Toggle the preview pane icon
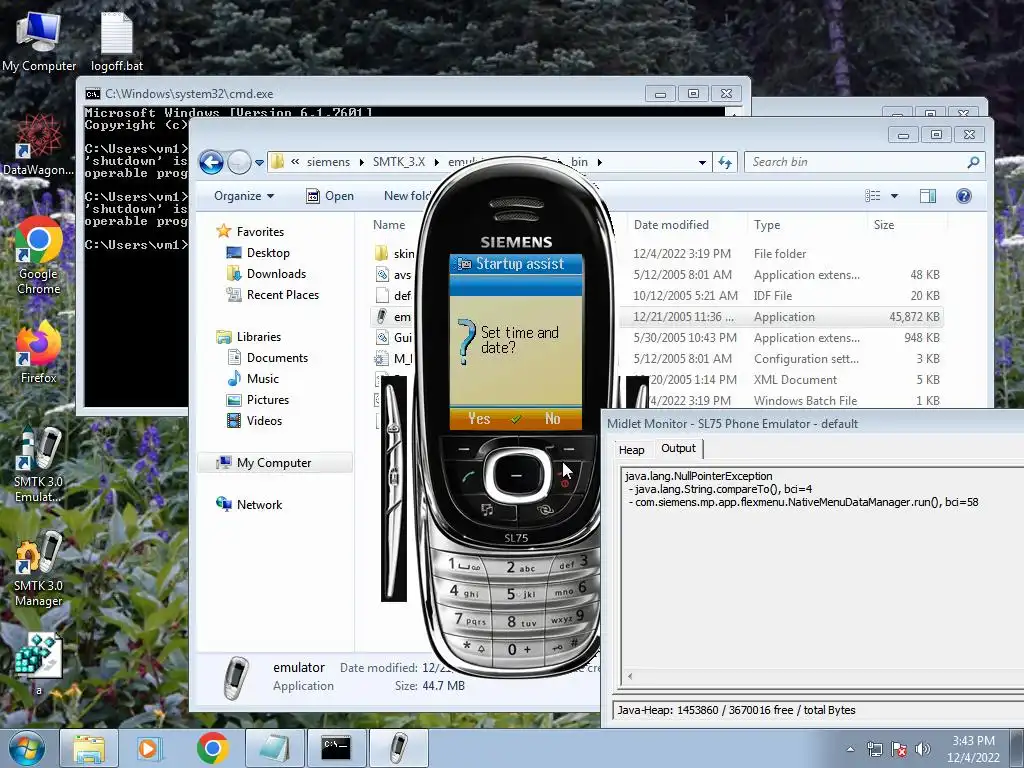This screenshot has height=768, width=1024. (x=928, y=196)
